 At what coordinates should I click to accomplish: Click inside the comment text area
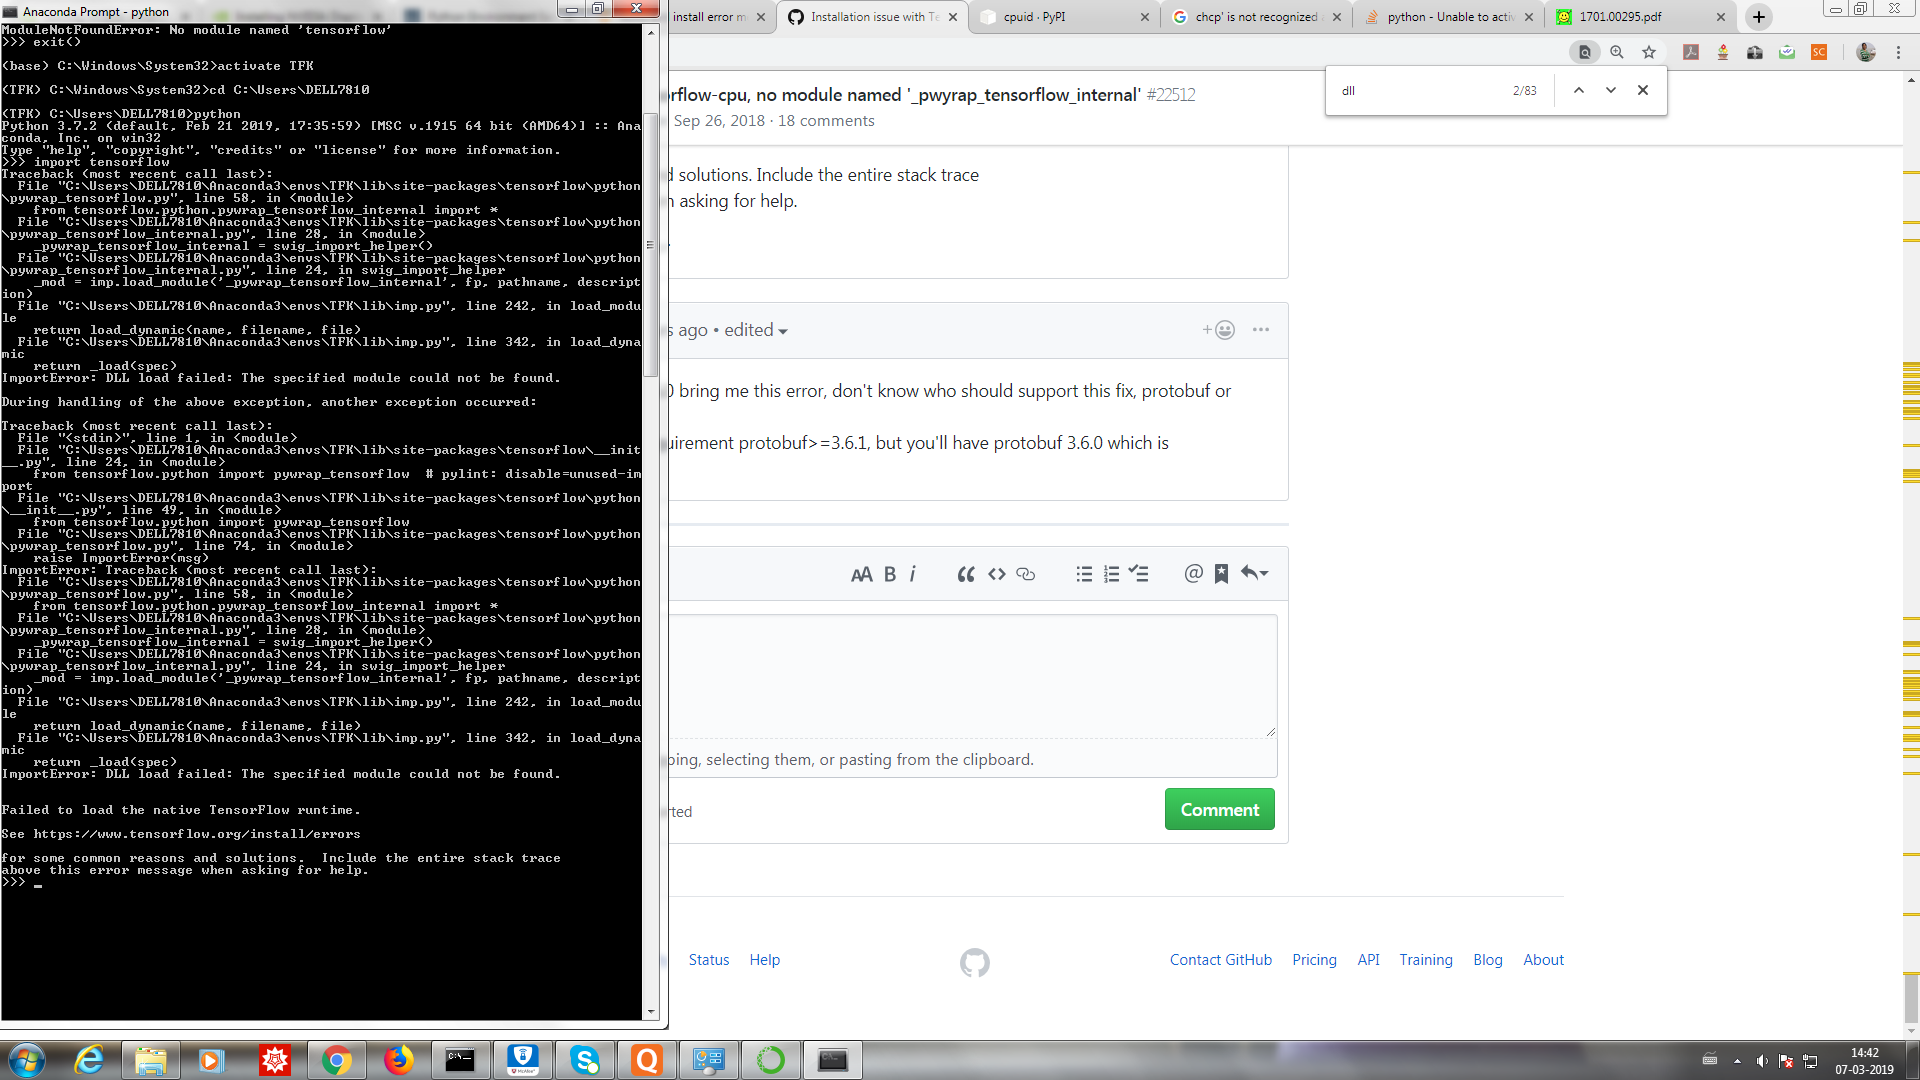pos(972,676)
